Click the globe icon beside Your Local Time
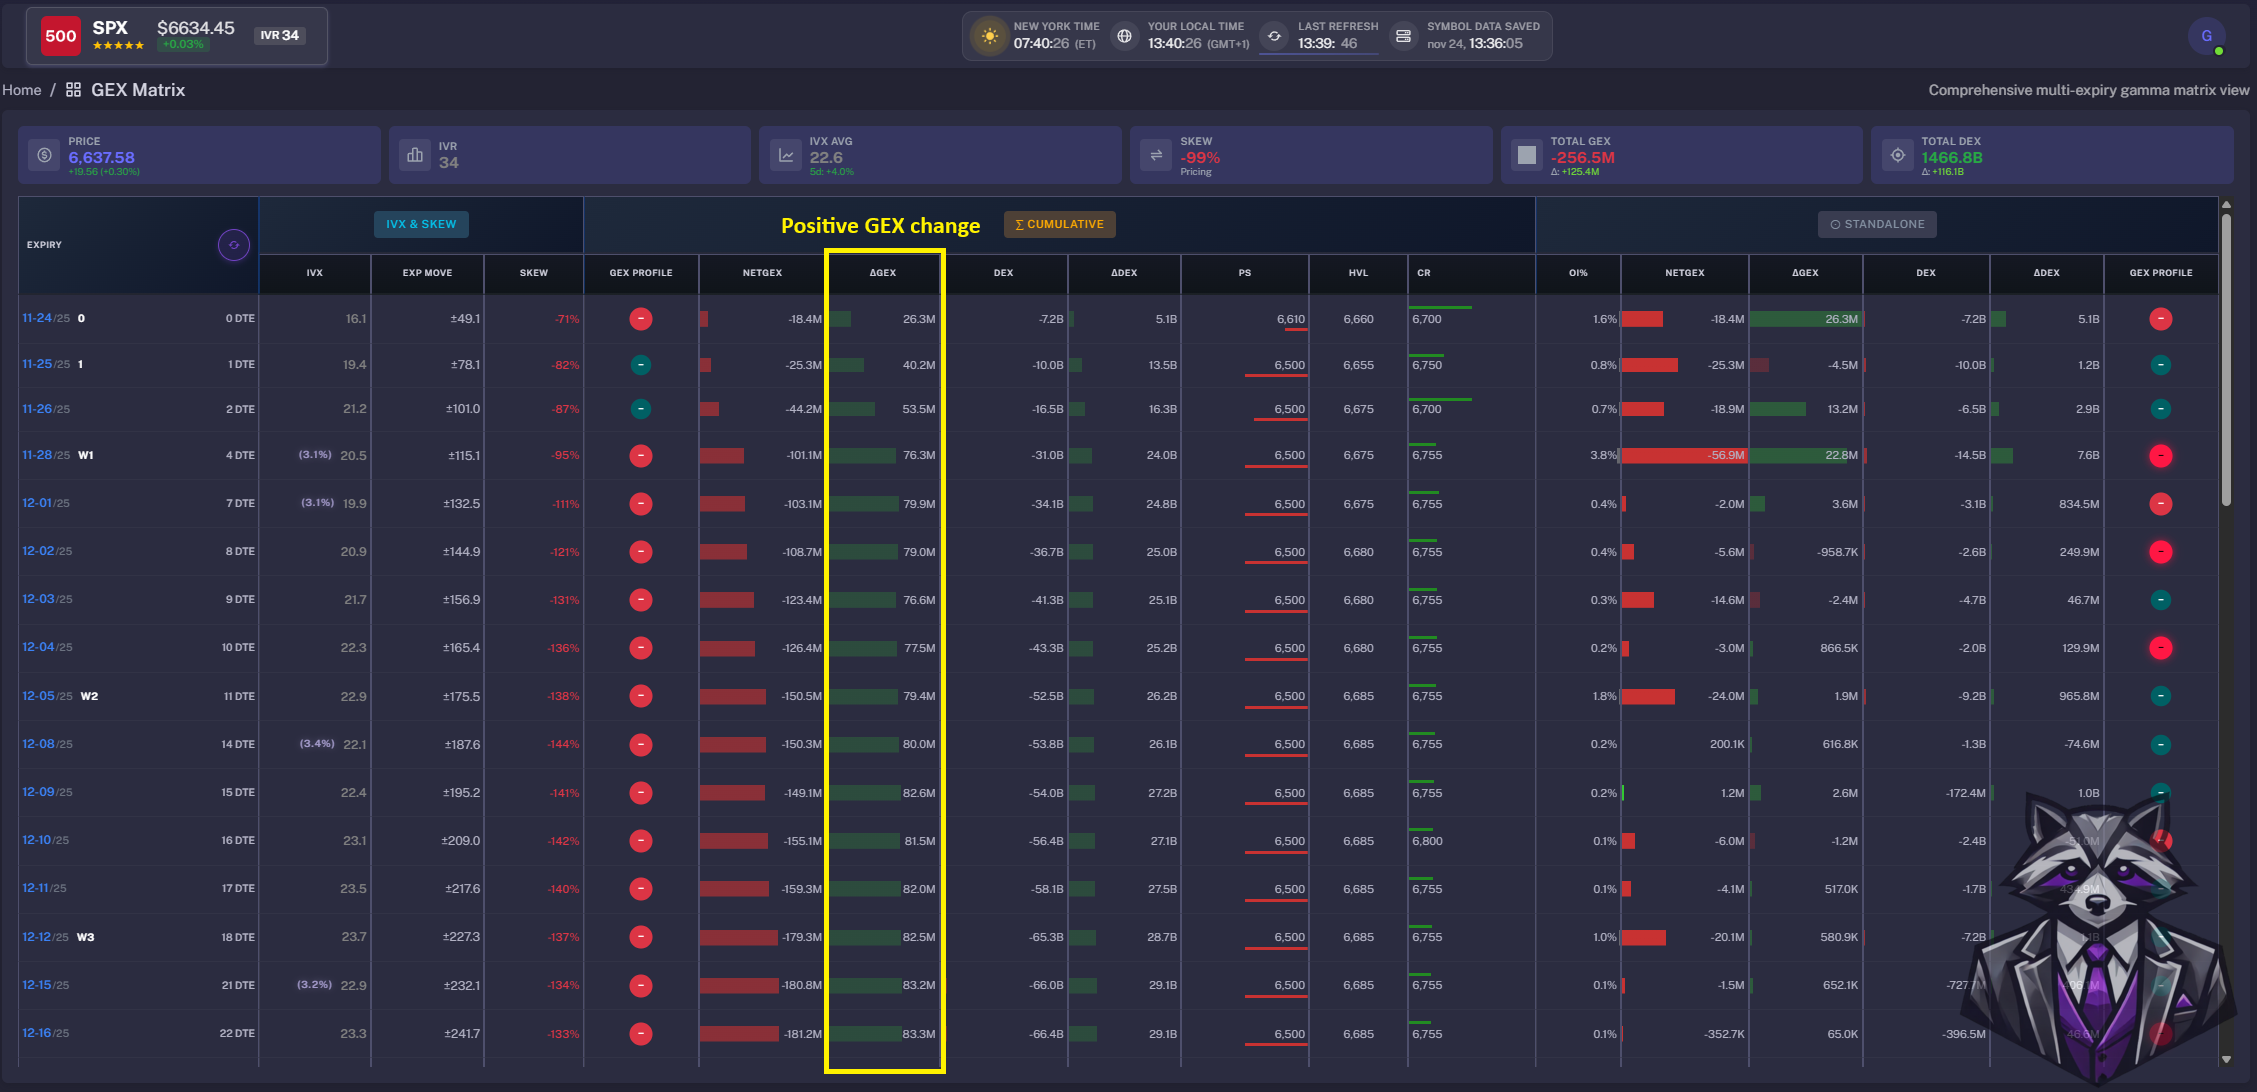Viewport: 2257px width, 1092px height. 1124,36
